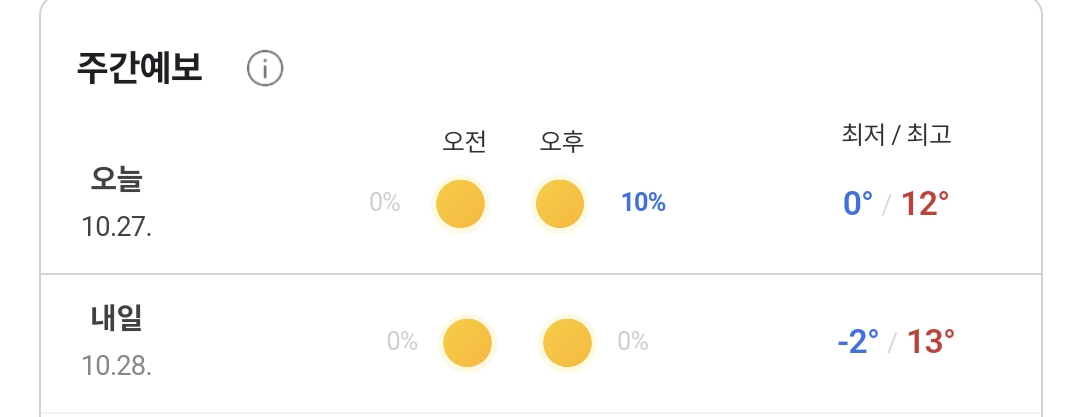The height and width of the screenshot is (417, 1080).
Task: Click tomorrow's 0% afternoon rain chance
Action: coord(633,342)
